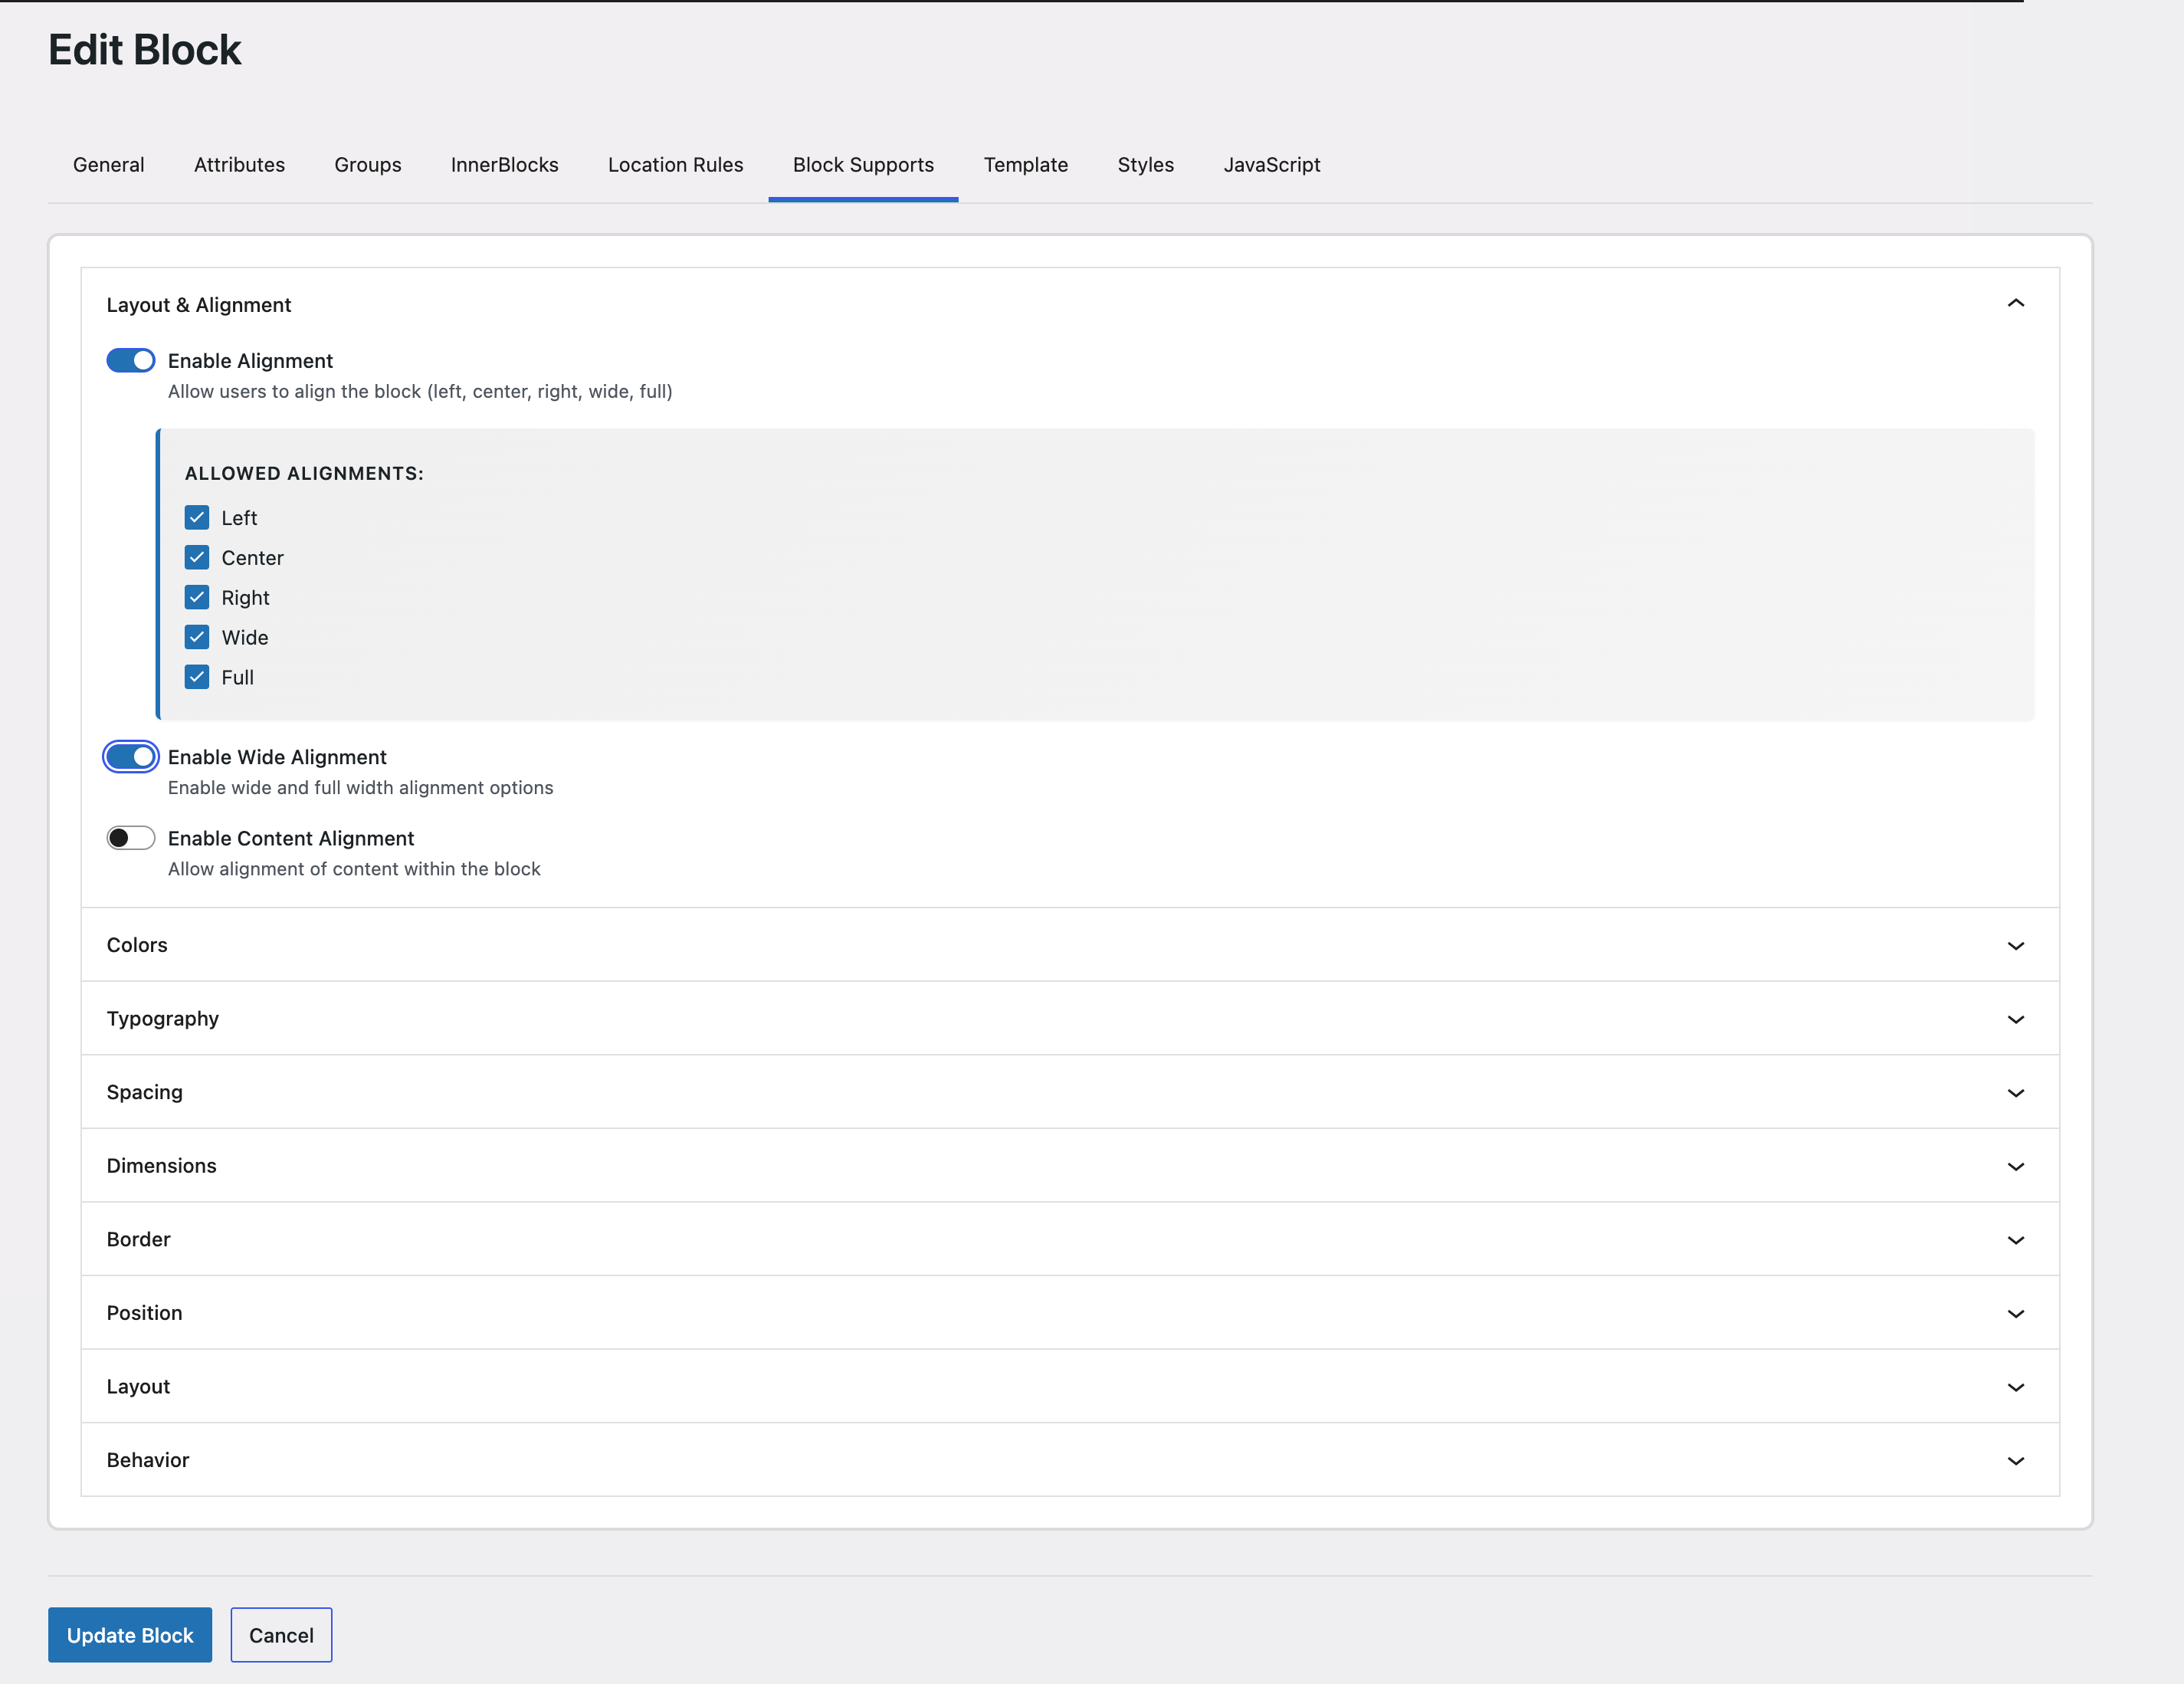Screen dimensions: 2184x1684
Task: Expand the Typography section
Action: pyautogui.click(x=1070, y=1018)
